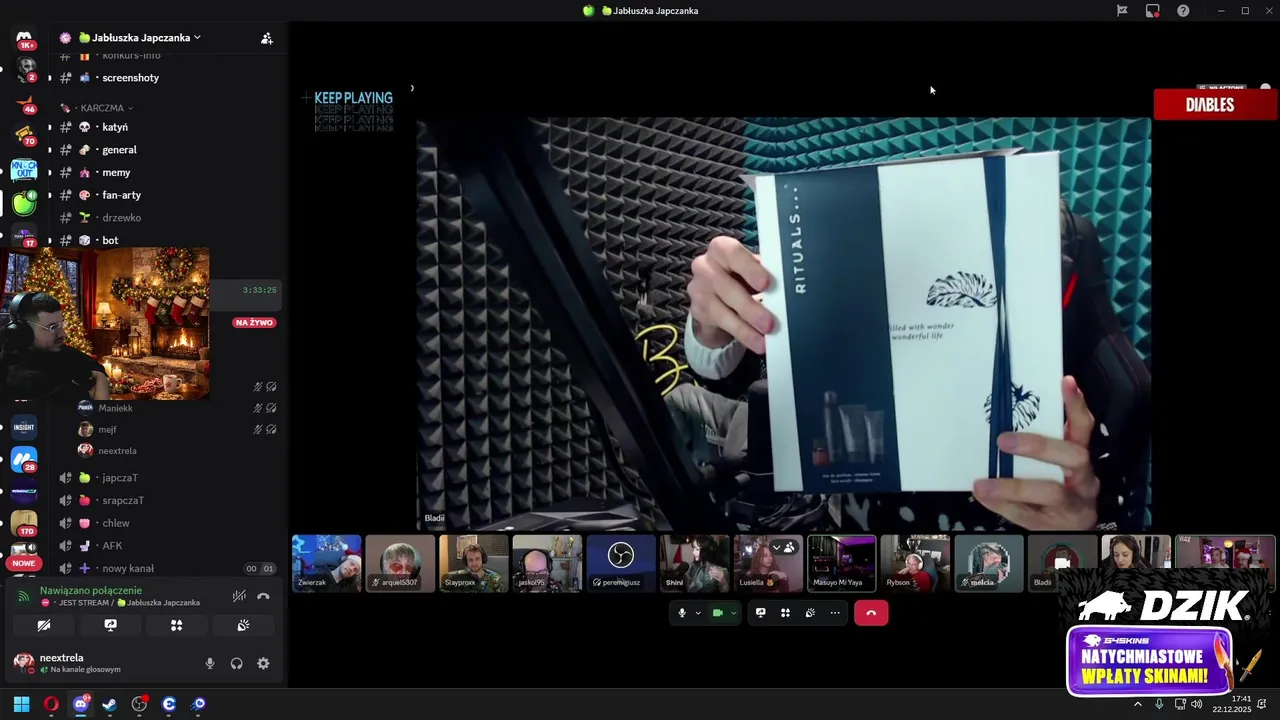Select Shini participant tile

[694, 563]
